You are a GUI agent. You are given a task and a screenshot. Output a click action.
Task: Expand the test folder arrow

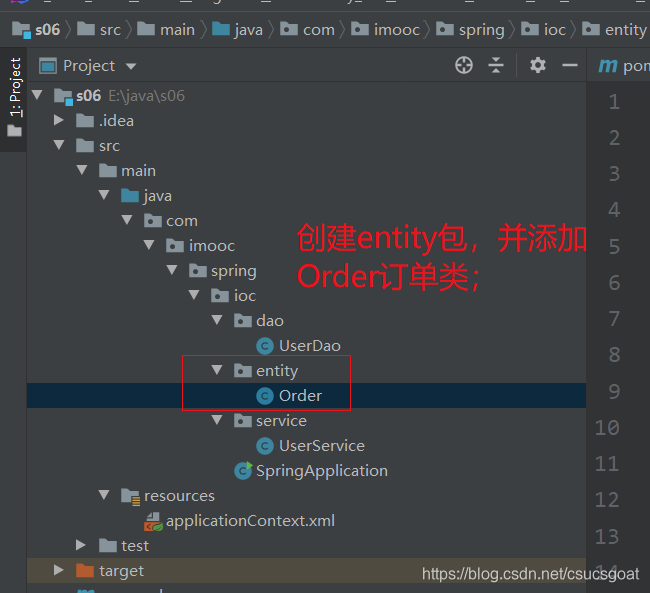tap(81, 545)
